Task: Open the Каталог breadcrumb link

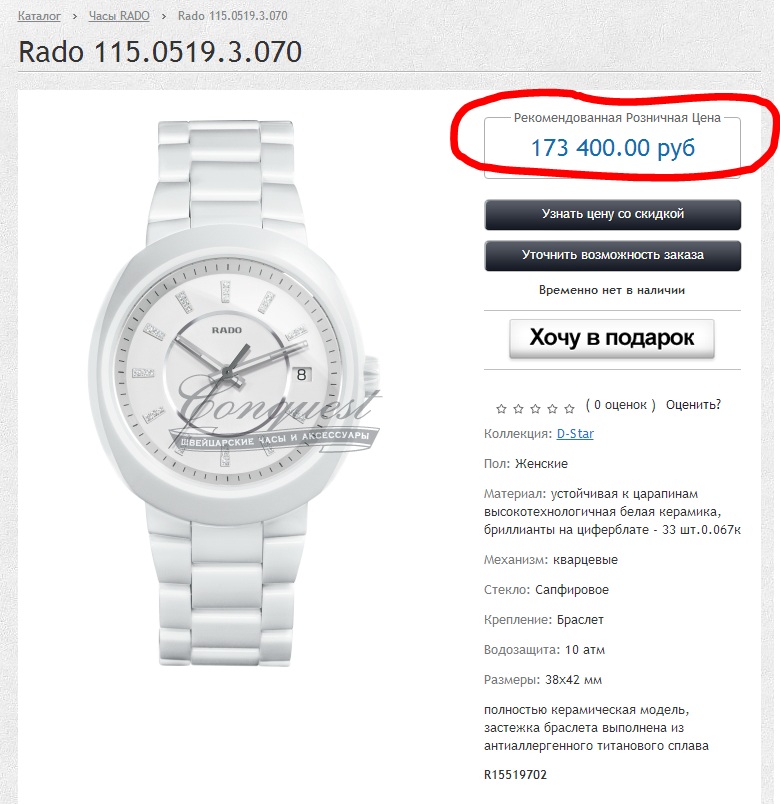Action: tap(39, 16)
